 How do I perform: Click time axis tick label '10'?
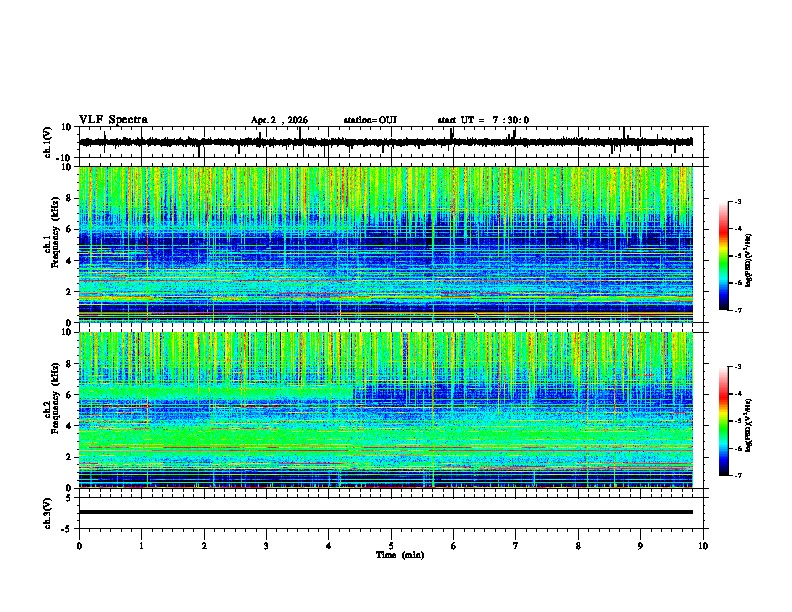click(x=703, y=546)
